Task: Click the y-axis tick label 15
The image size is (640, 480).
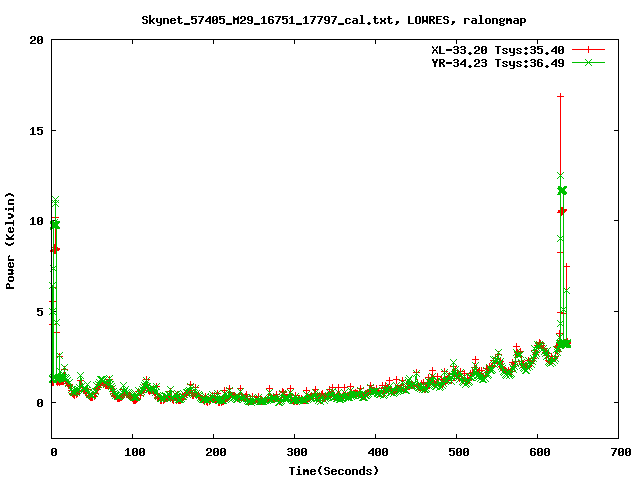Action: (x=36, y=131)
